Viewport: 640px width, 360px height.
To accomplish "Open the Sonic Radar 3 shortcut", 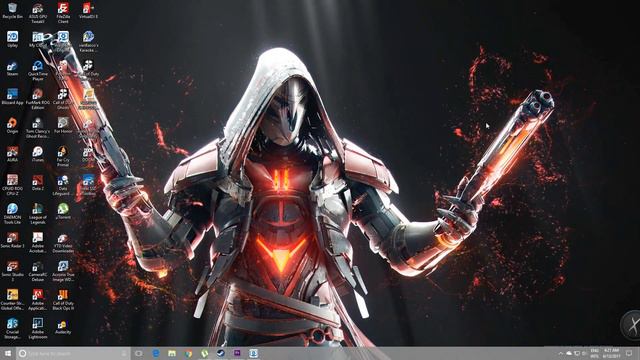I will [x=12, y=240].
